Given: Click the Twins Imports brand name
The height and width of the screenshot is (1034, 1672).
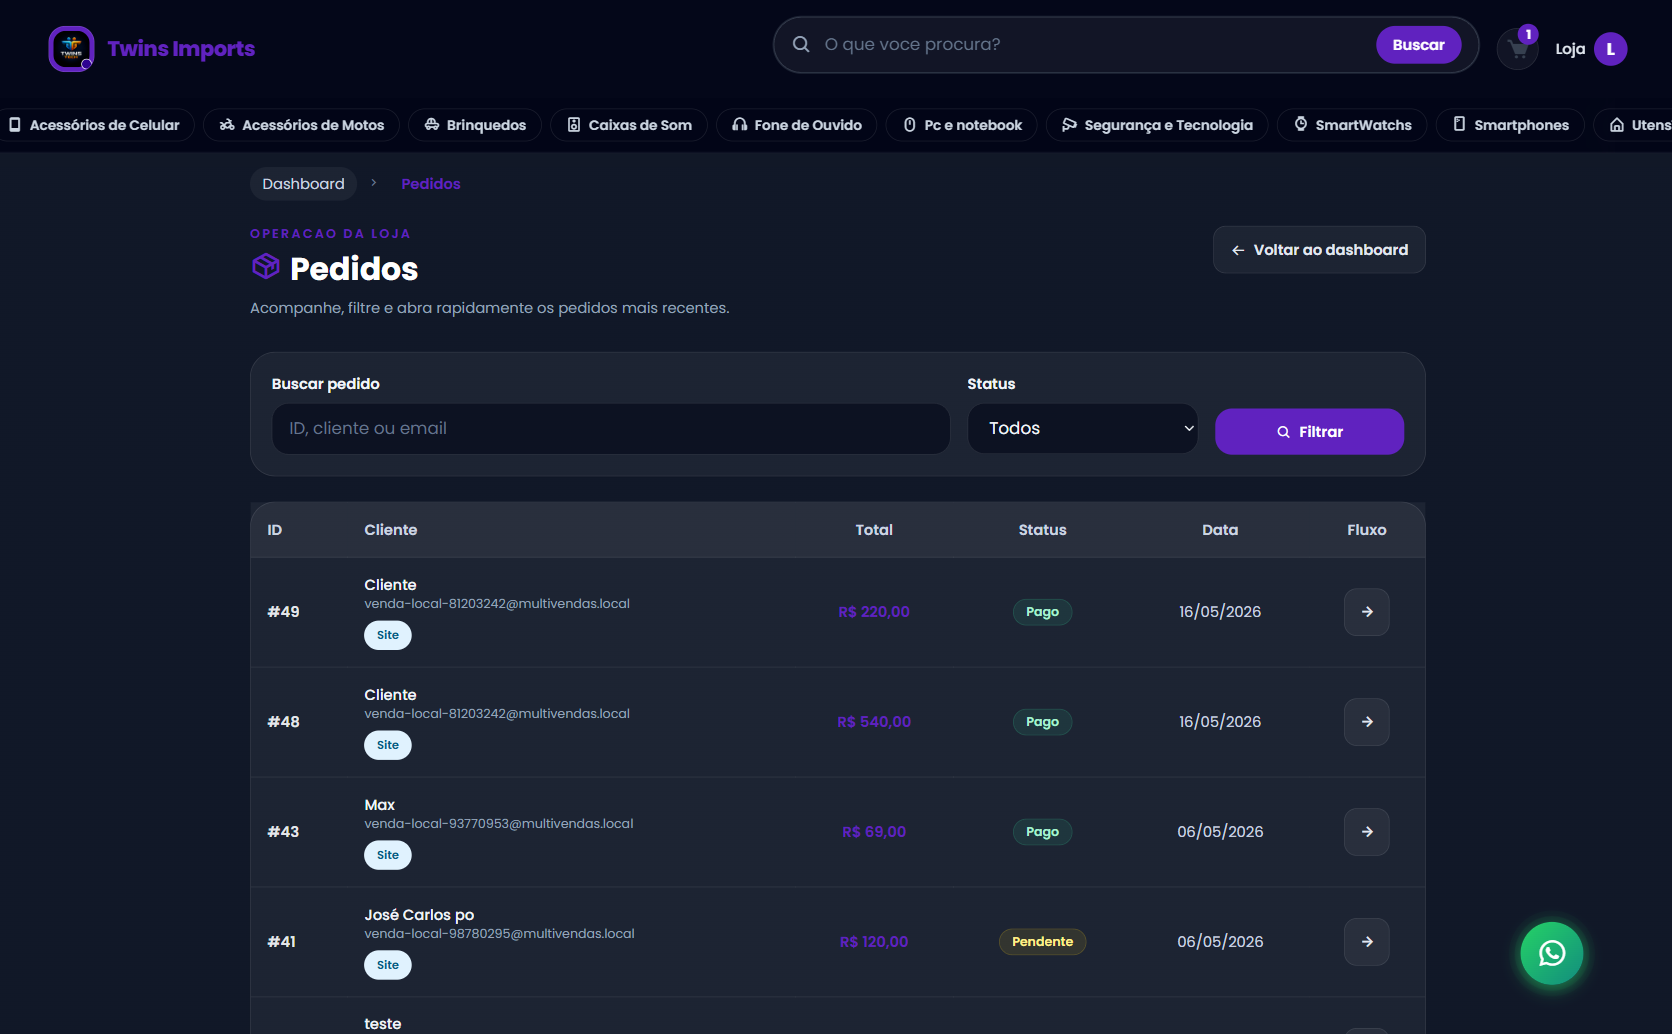Looking at the screenshot, I should (181, 49).
